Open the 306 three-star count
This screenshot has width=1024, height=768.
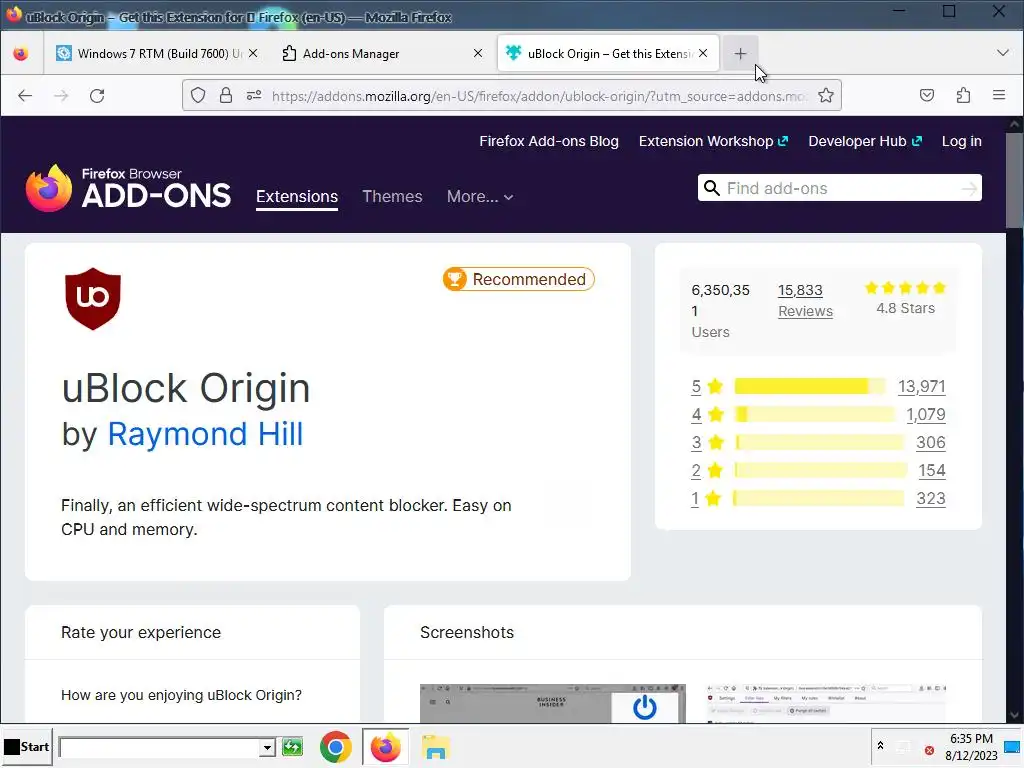pos(931,442)
